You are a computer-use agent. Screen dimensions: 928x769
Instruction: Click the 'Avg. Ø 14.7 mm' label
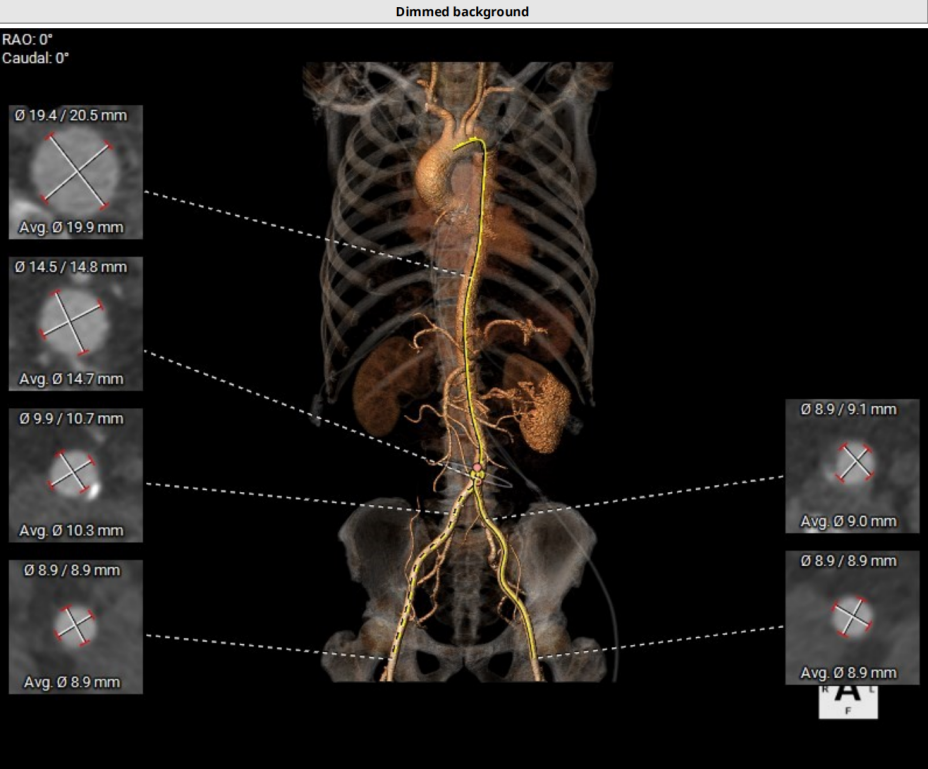point(71,379)
